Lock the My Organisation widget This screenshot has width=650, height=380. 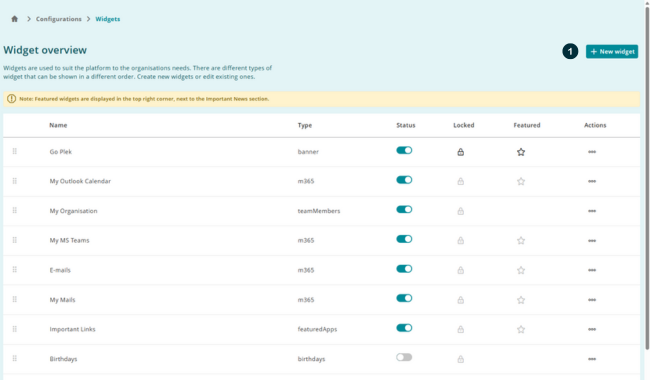tap(461, 211)
